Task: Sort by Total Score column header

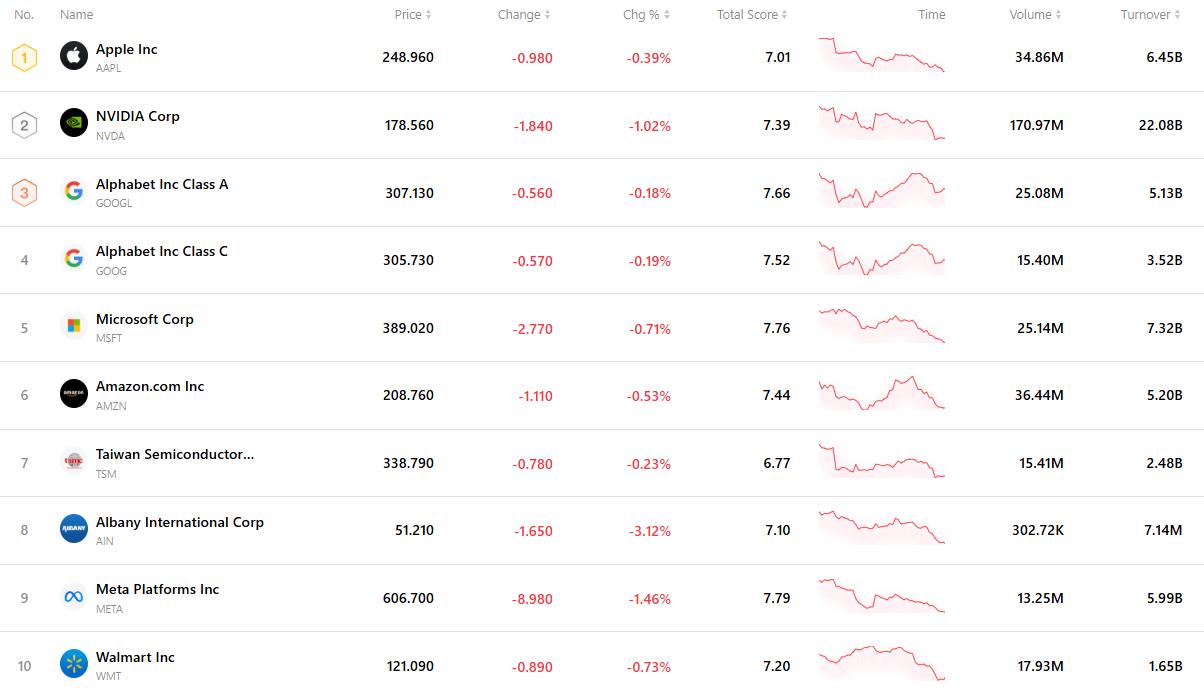Action: coord(752,15)
